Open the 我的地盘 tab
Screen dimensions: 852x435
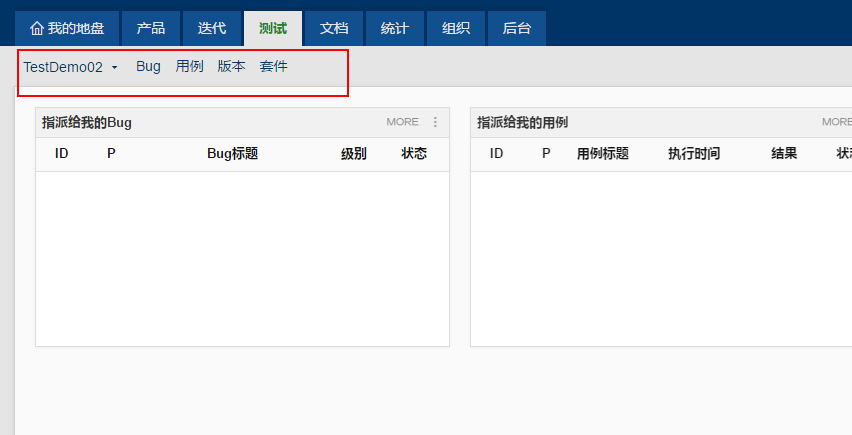click(x=67, y=28)
